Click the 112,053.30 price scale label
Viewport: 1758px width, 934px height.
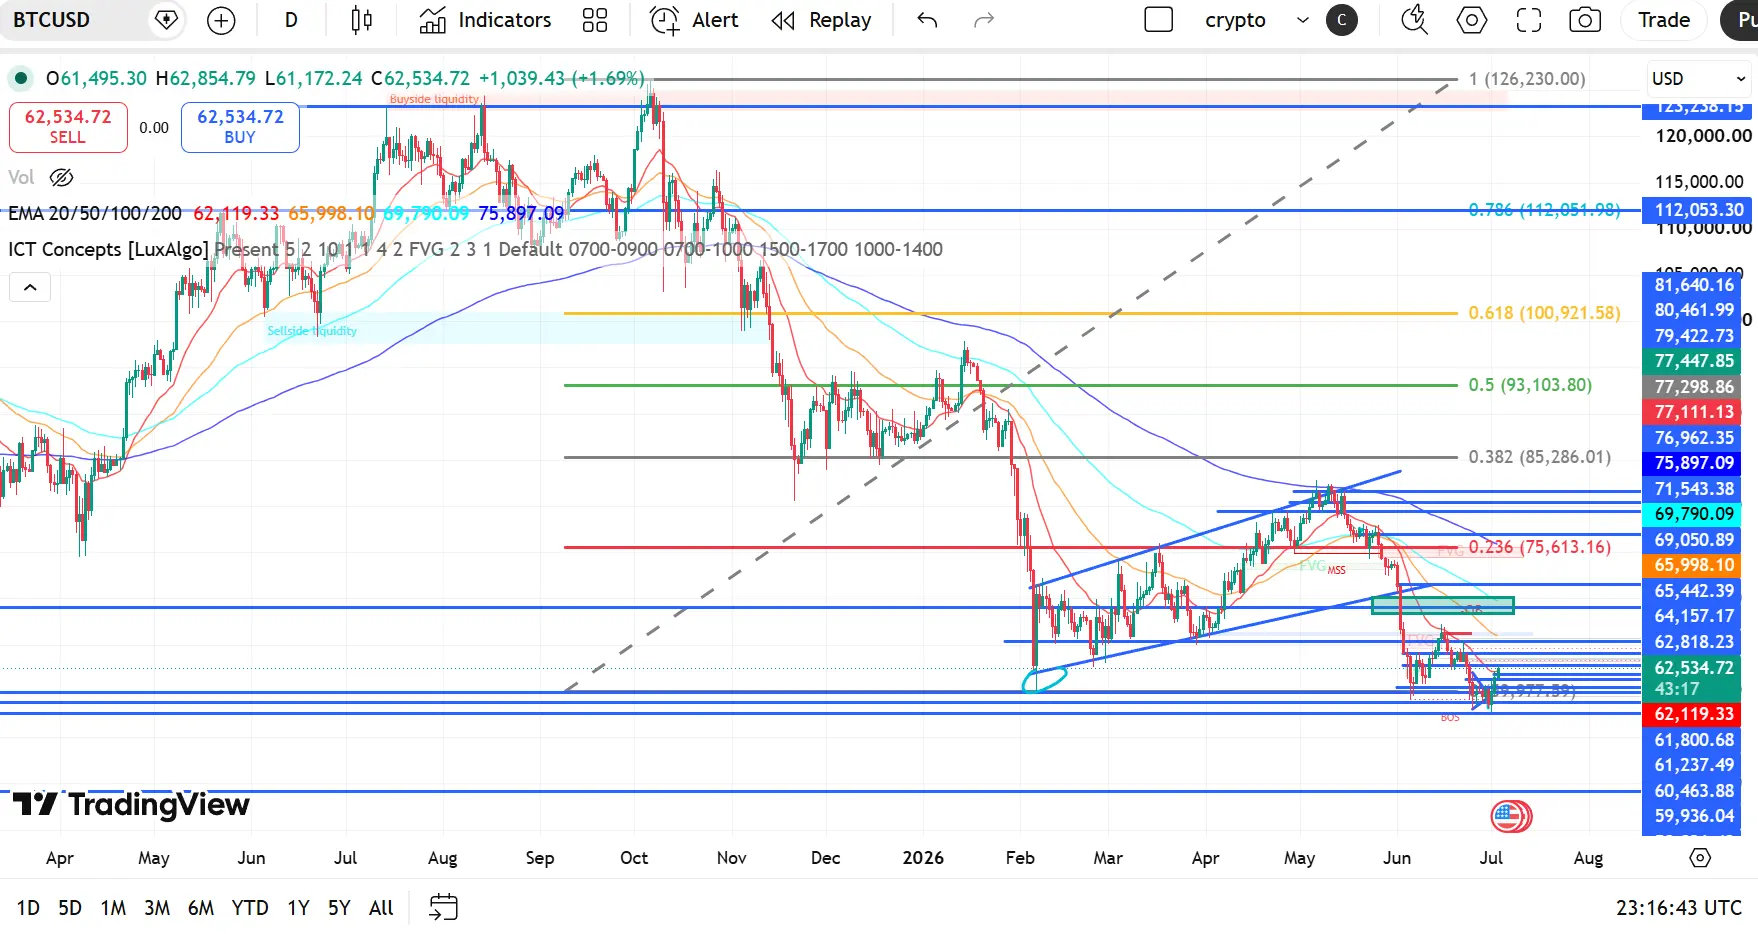click(1698, 210)
